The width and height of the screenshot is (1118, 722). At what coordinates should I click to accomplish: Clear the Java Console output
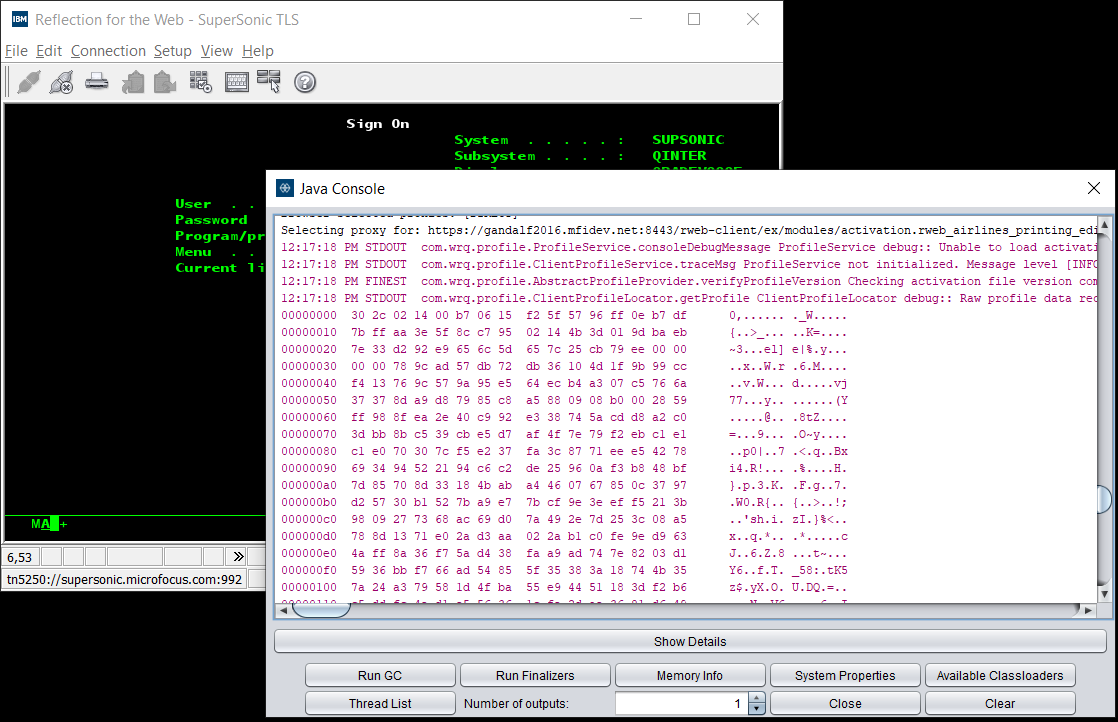click(x=1000, y=703)
